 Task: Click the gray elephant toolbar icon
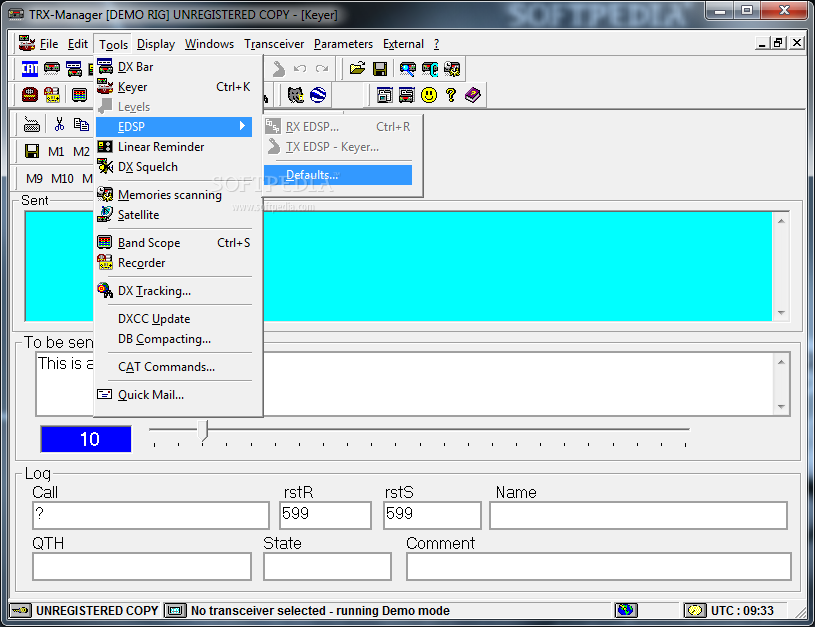point(295,95)
